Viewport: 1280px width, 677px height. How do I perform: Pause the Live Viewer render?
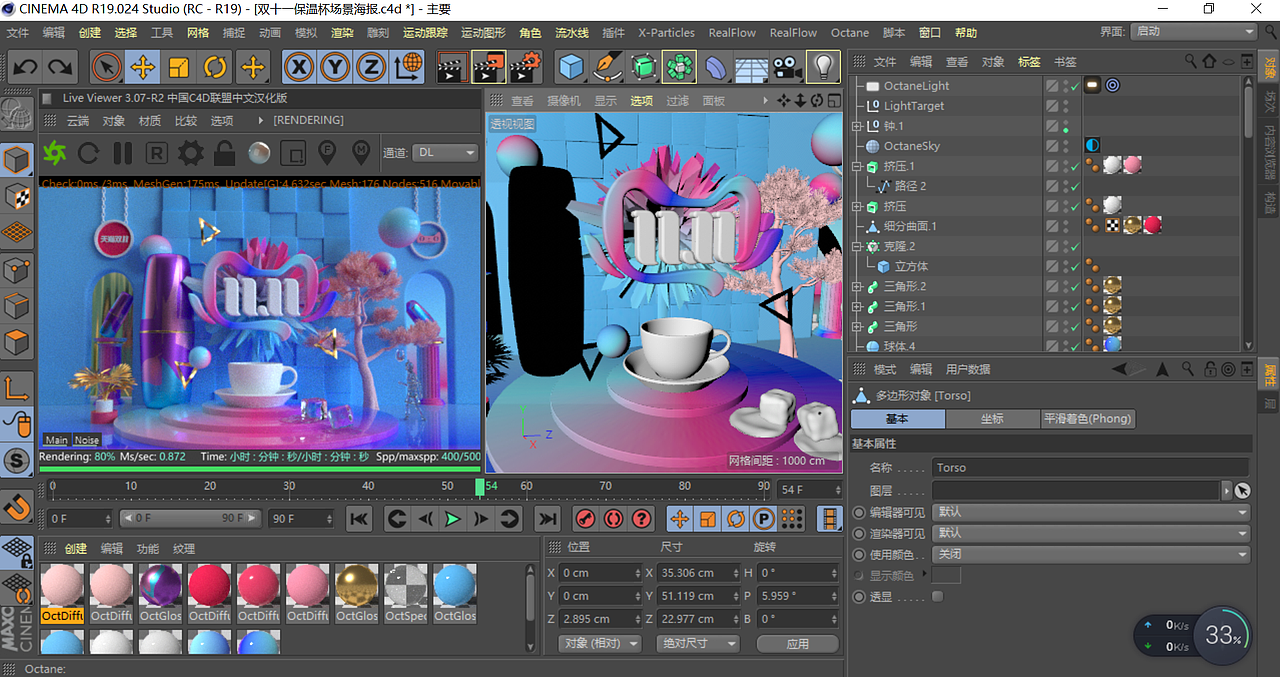(123, 153)
